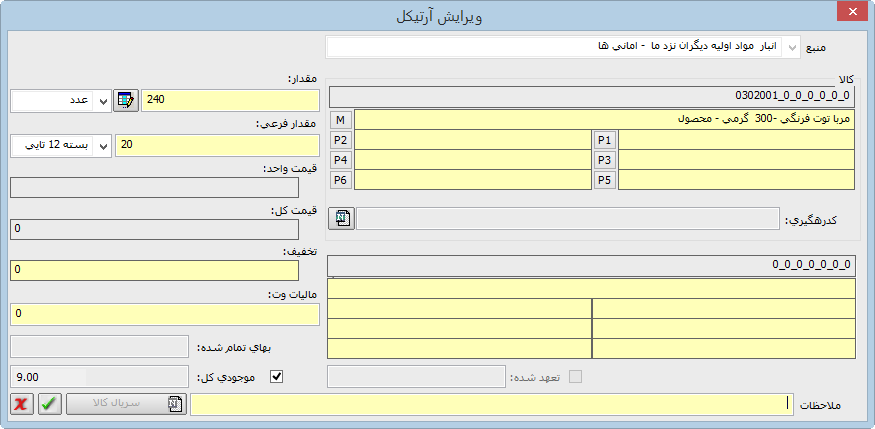This screenshot has height=429, width=875.
Task: Click the P5 parameter button
Action: point(605,180)
